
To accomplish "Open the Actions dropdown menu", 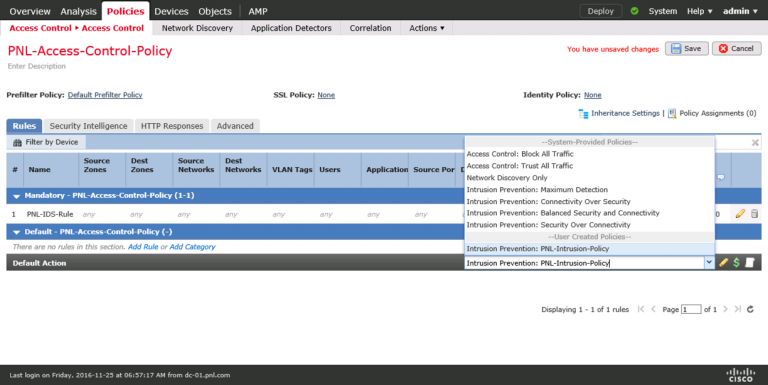I will (x=427, y=28).
